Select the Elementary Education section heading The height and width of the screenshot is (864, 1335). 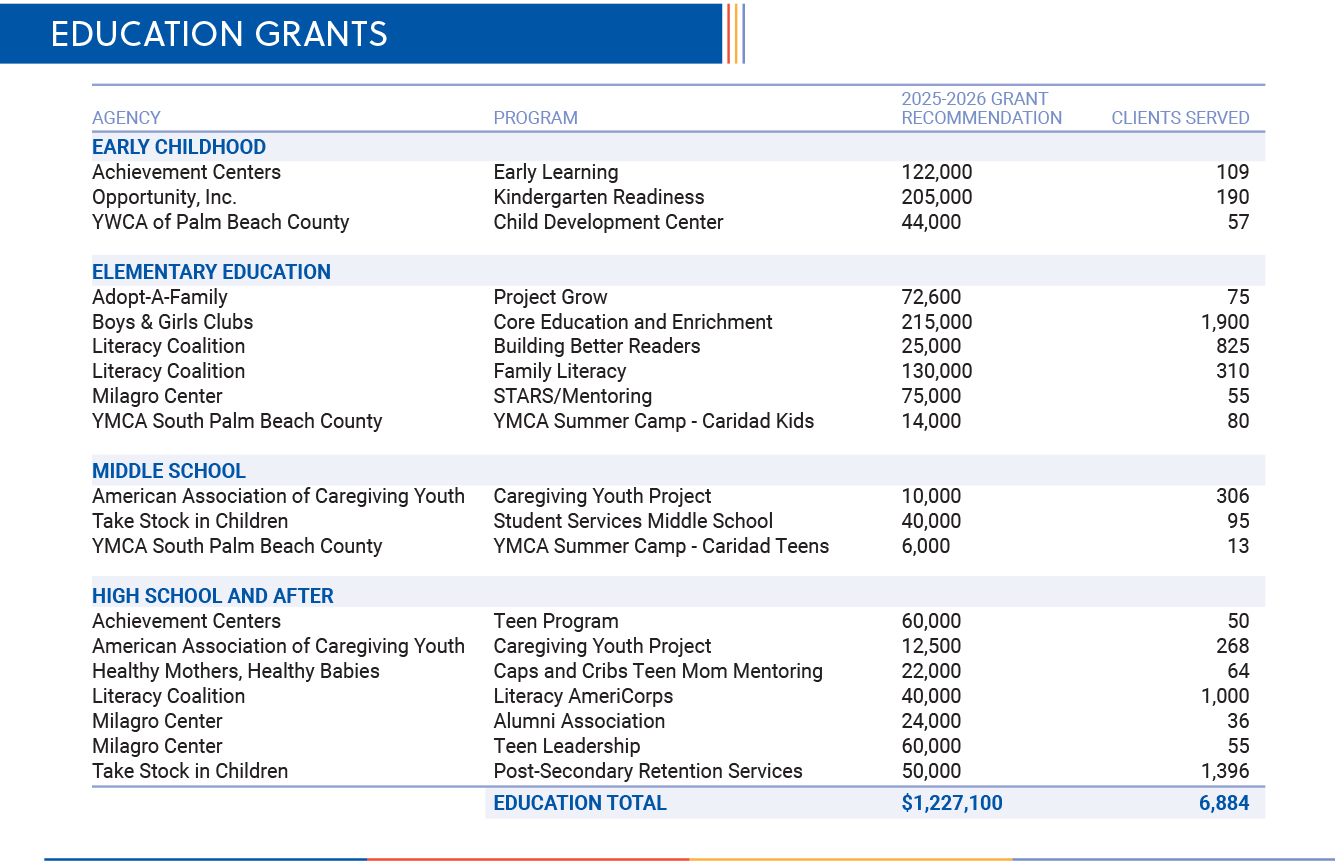point(211,272)
